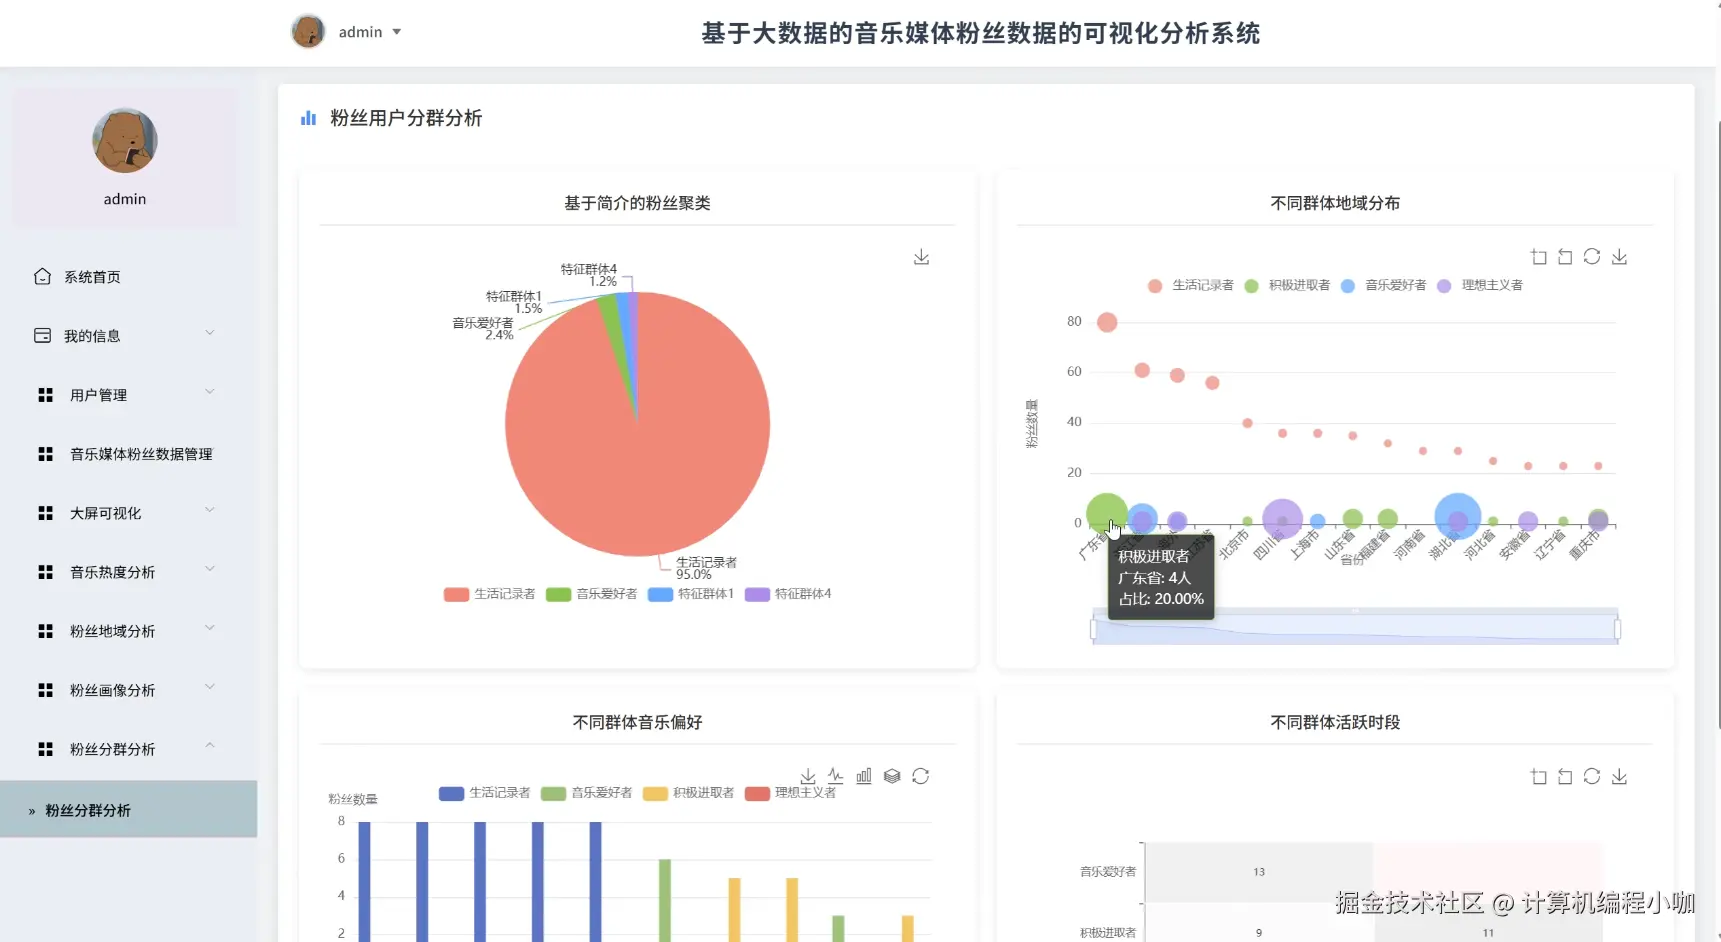Screen dimensions: 1721x942
Task: Click left handle of regional chart zoom slider
Action: tap(1093, 629)
